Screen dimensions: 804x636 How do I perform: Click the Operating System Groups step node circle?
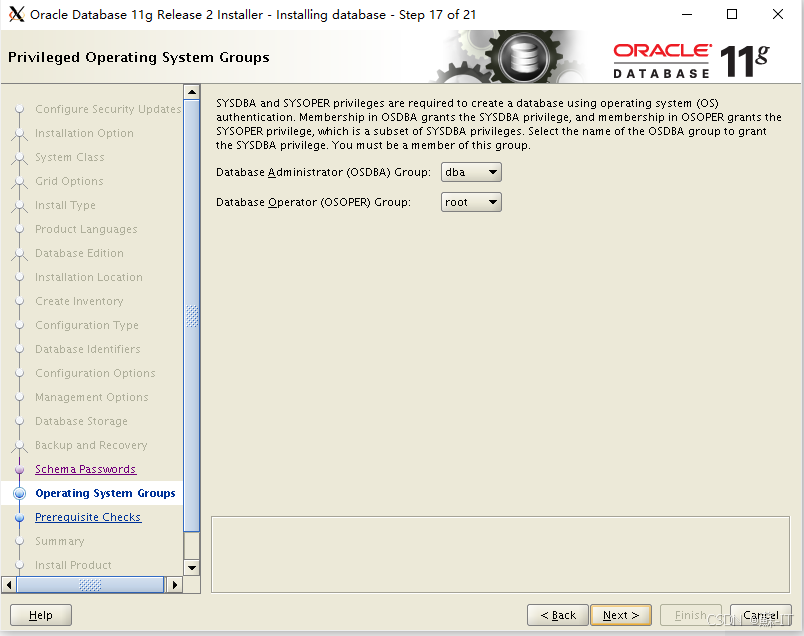[21, 493]
